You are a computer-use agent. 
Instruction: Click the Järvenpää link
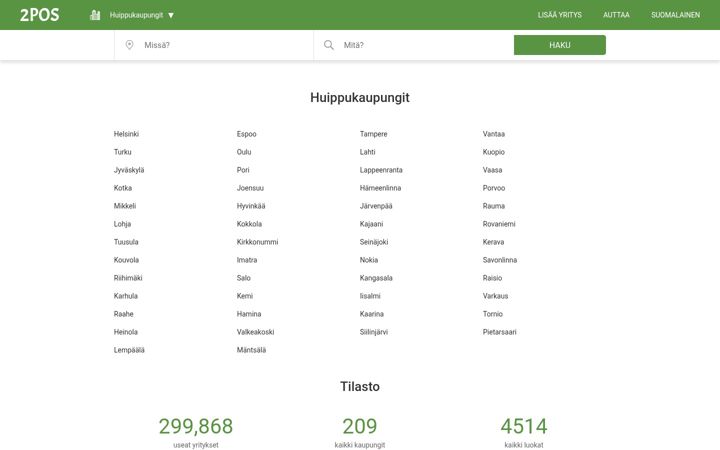(x=376, y=206)
